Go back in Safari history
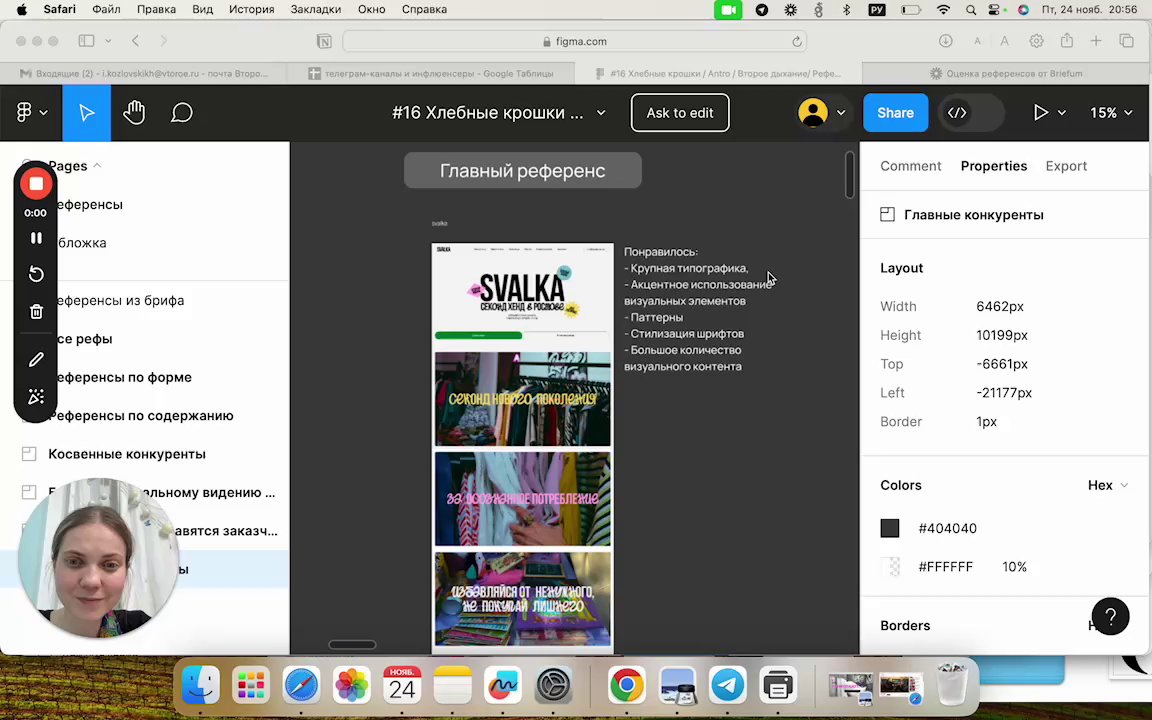The height and width of the screenshot is (720, 1152). click(x=135, y=41)
